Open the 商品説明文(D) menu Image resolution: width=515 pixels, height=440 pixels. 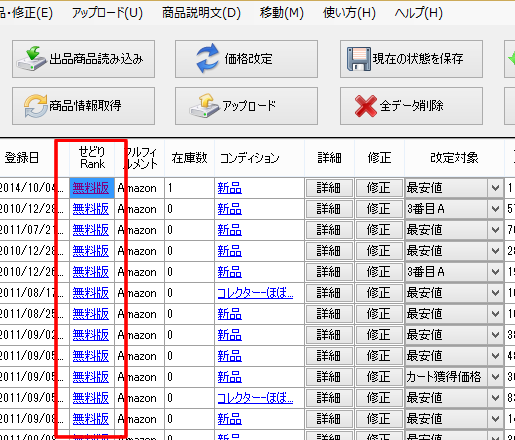(201, 13)
